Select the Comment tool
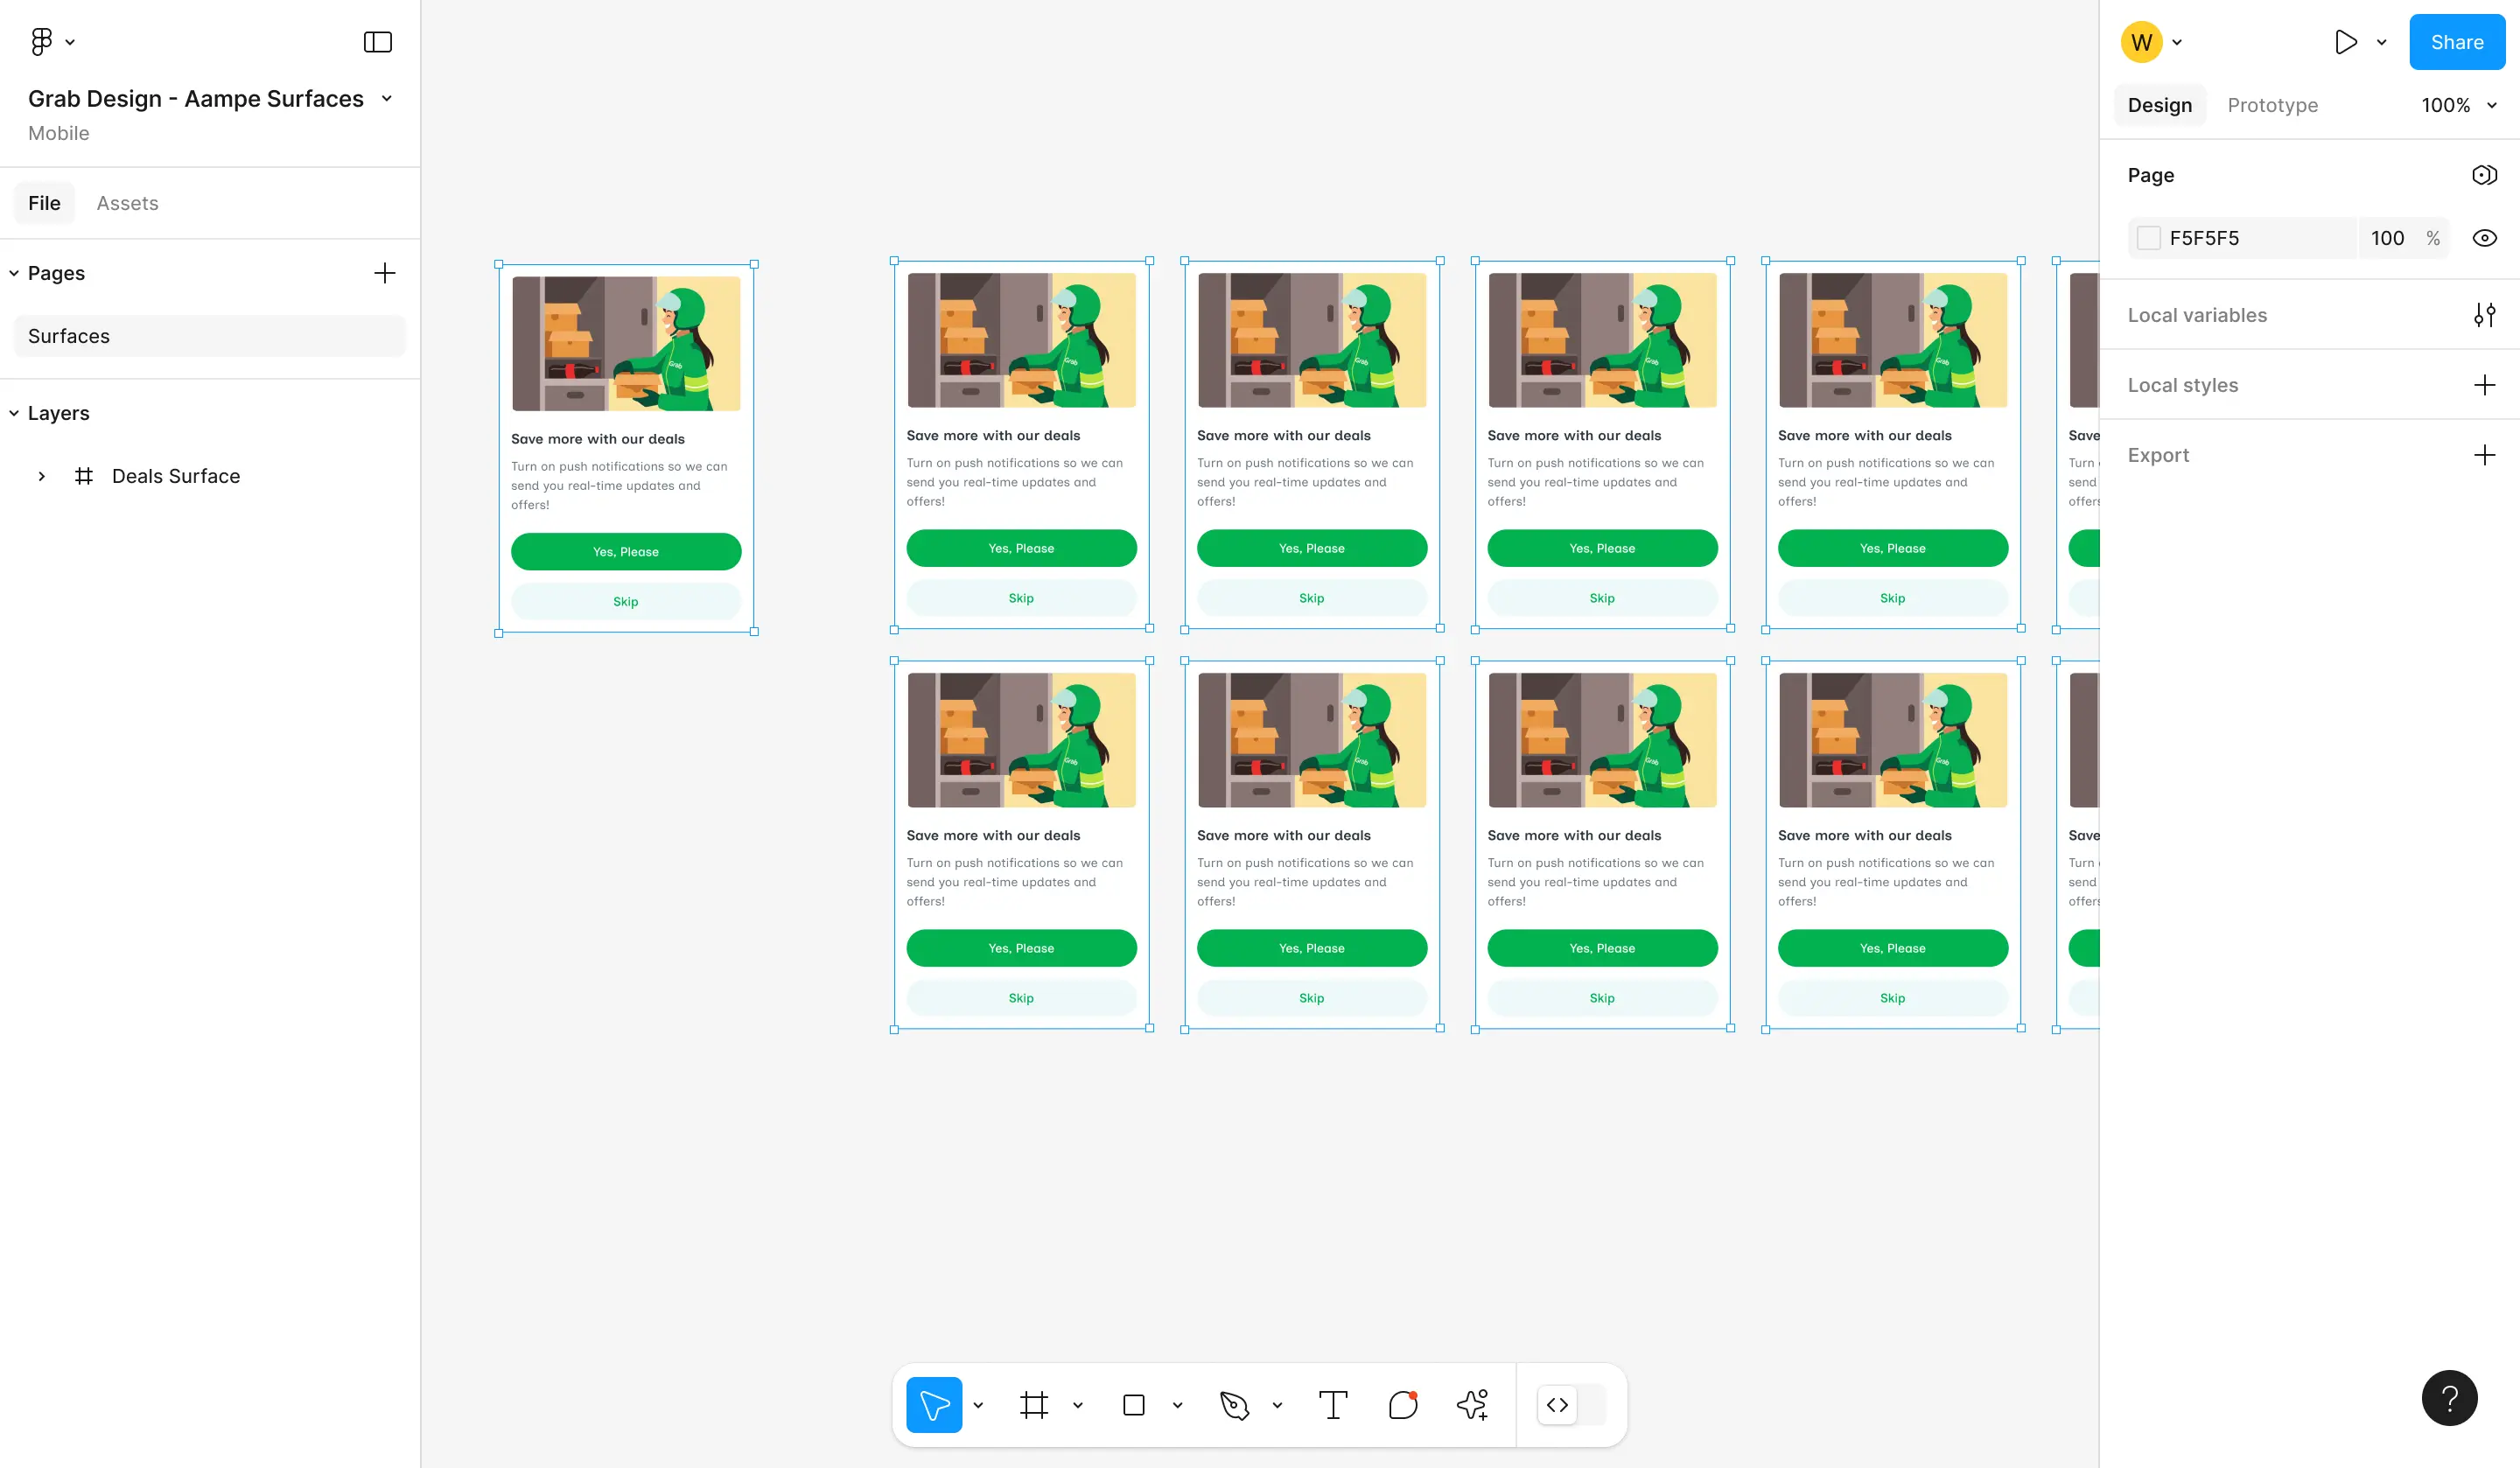Viewport: 2520px width, 1468px height. point(1403,1405)
